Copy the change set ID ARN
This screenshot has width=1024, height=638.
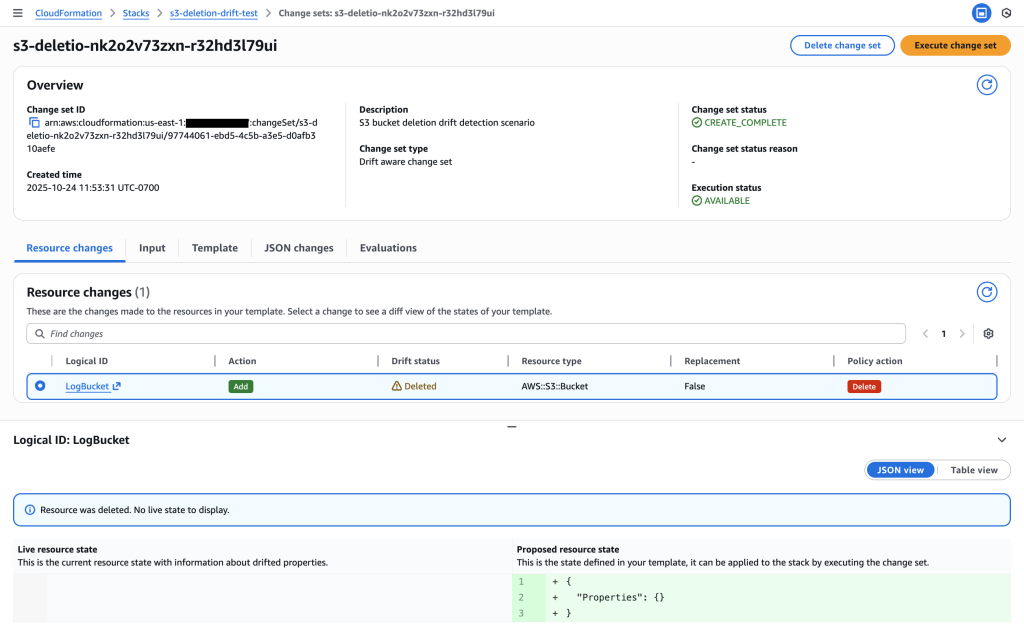tap(34, 123)
